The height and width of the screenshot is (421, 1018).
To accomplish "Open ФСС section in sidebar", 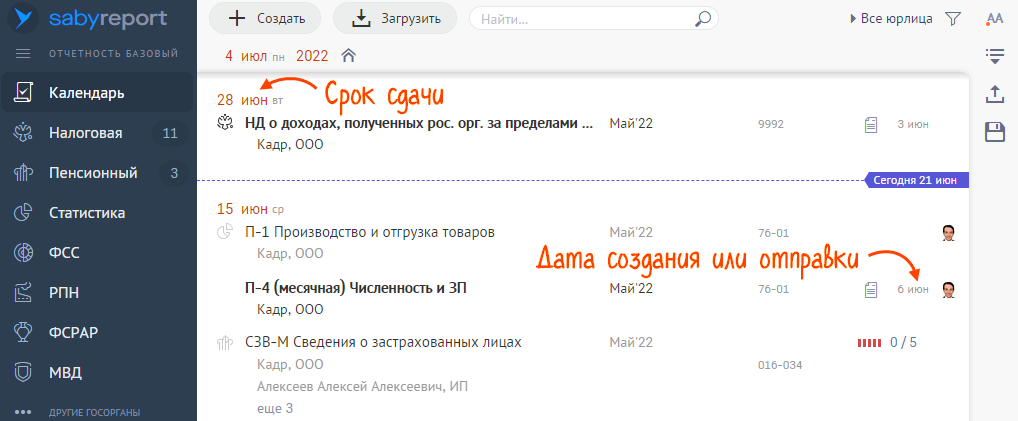I will point(97,253).
